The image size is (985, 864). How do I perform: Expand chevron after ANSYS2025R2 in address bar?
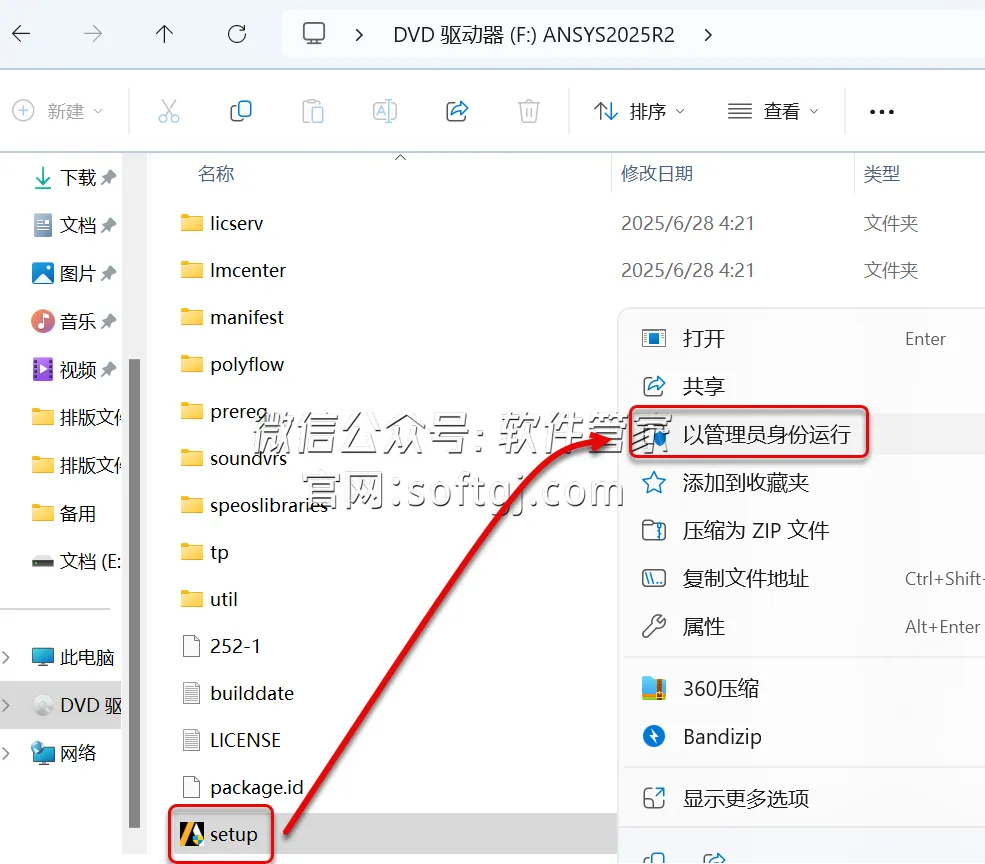[708, 35]
